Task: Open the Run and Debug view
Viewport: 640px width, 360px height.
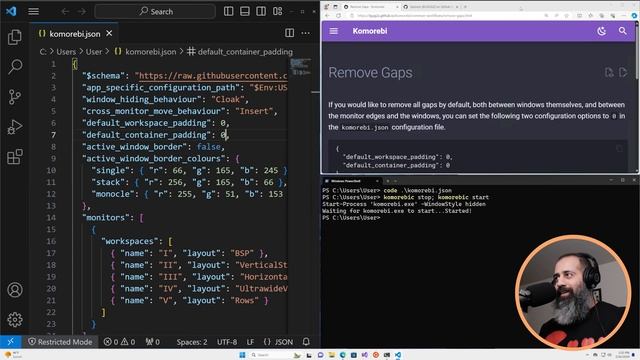Action: 15,127
